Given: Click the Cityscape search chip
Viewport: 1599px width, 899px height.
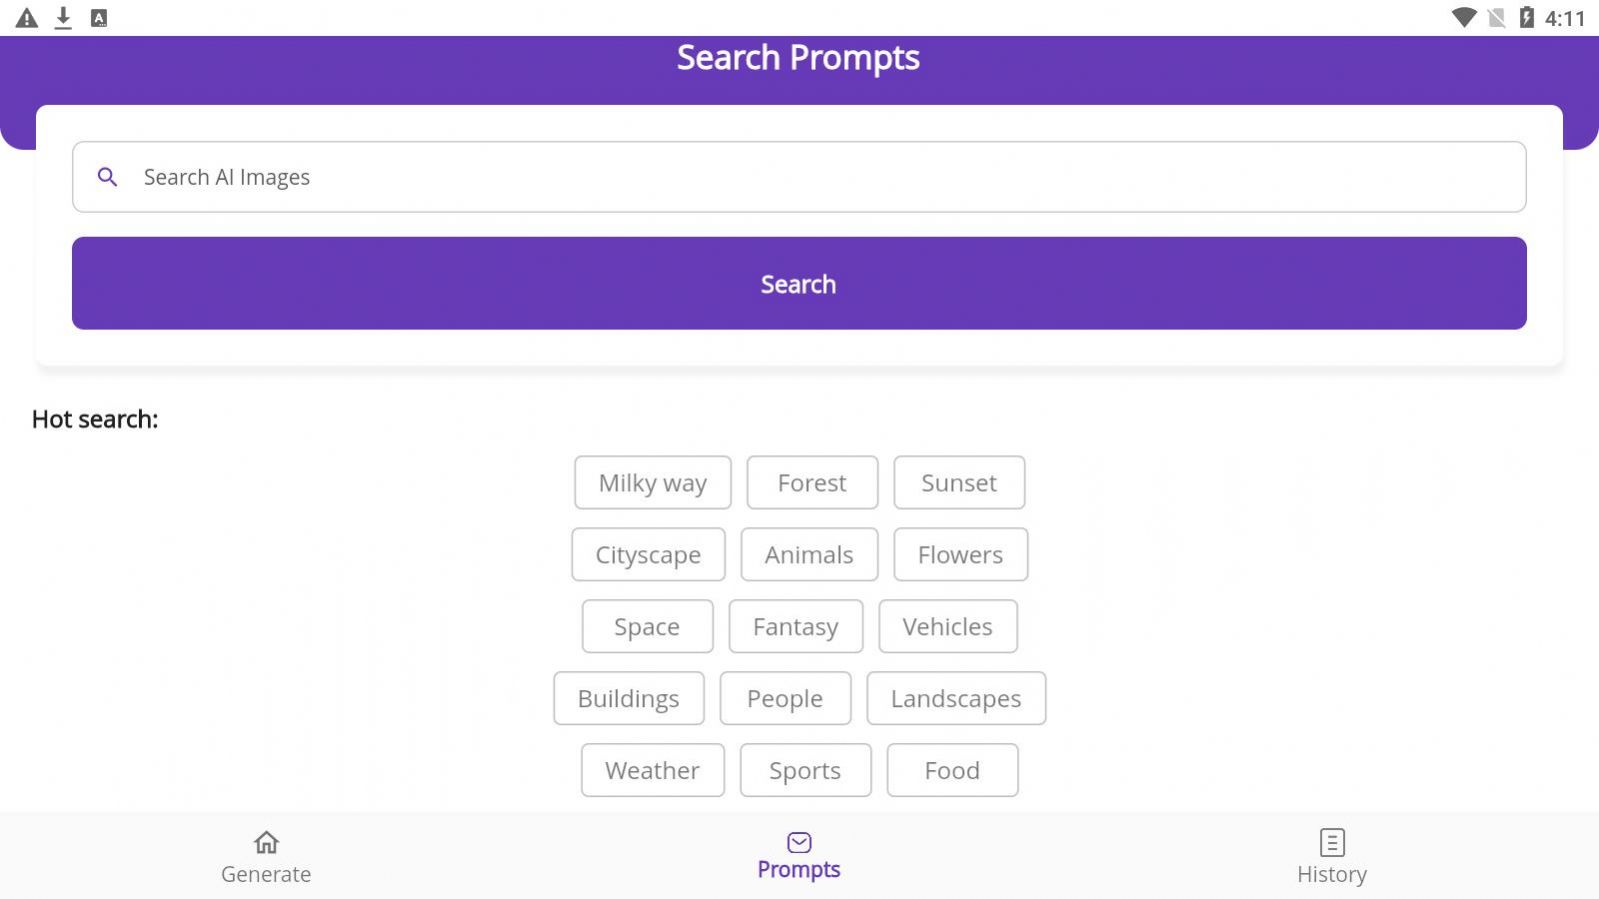Looking at the screenshot, I should pos(647,554).
